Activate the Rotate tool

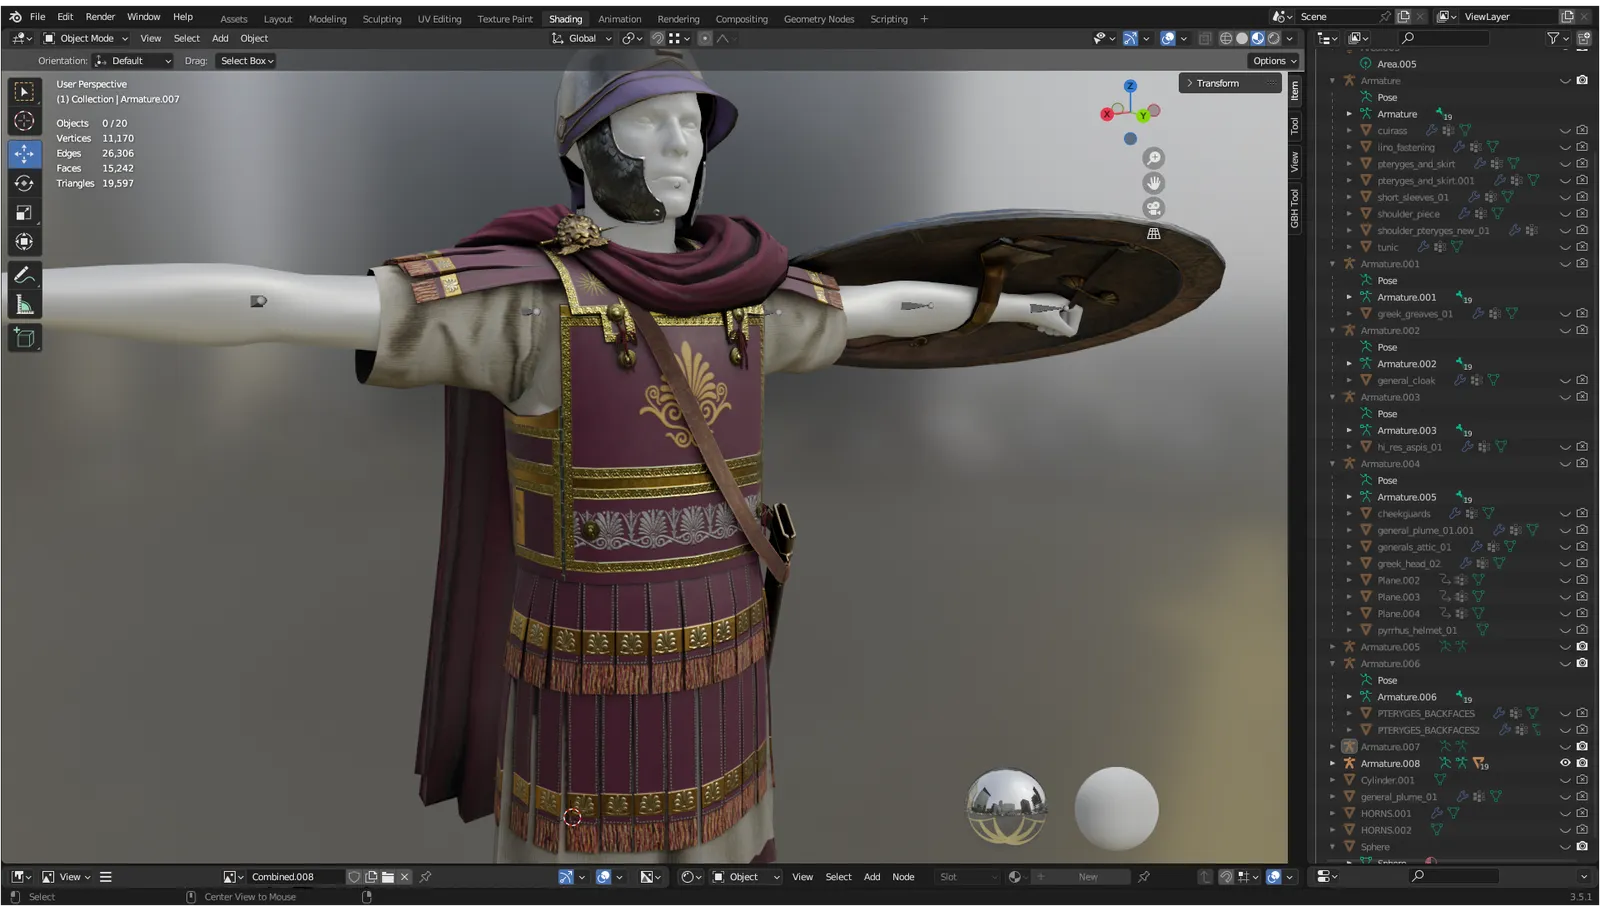pos(24,183)
